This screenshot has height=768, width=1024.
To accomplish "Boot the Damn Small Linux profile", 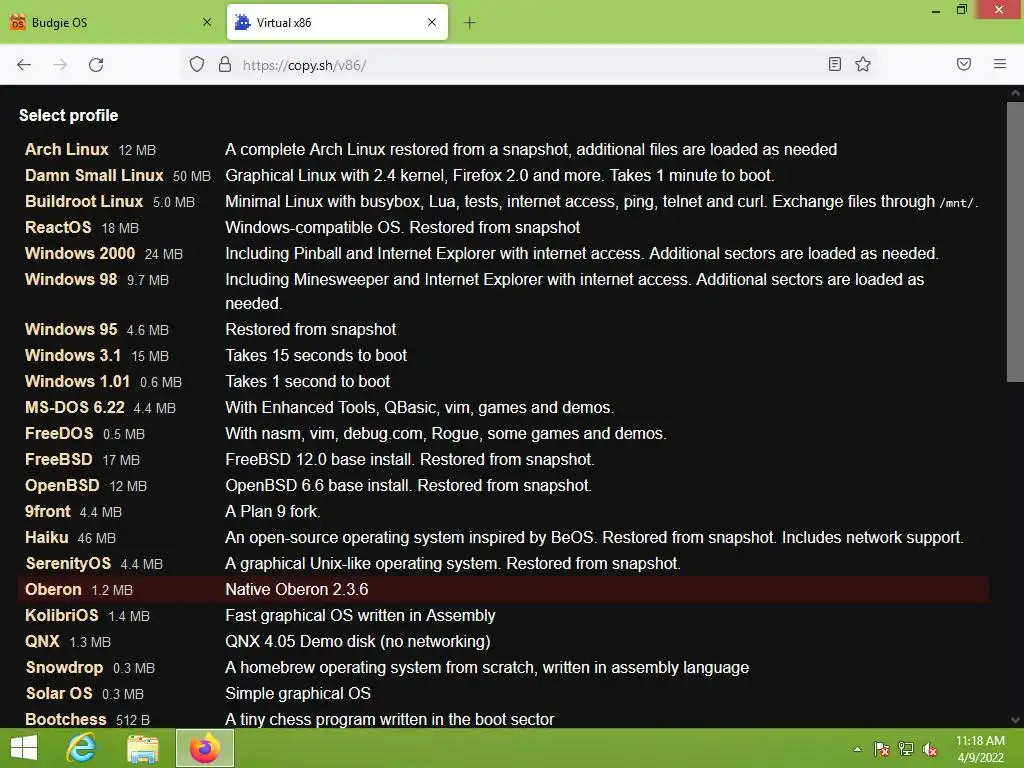I will click(x=94, y=176).
